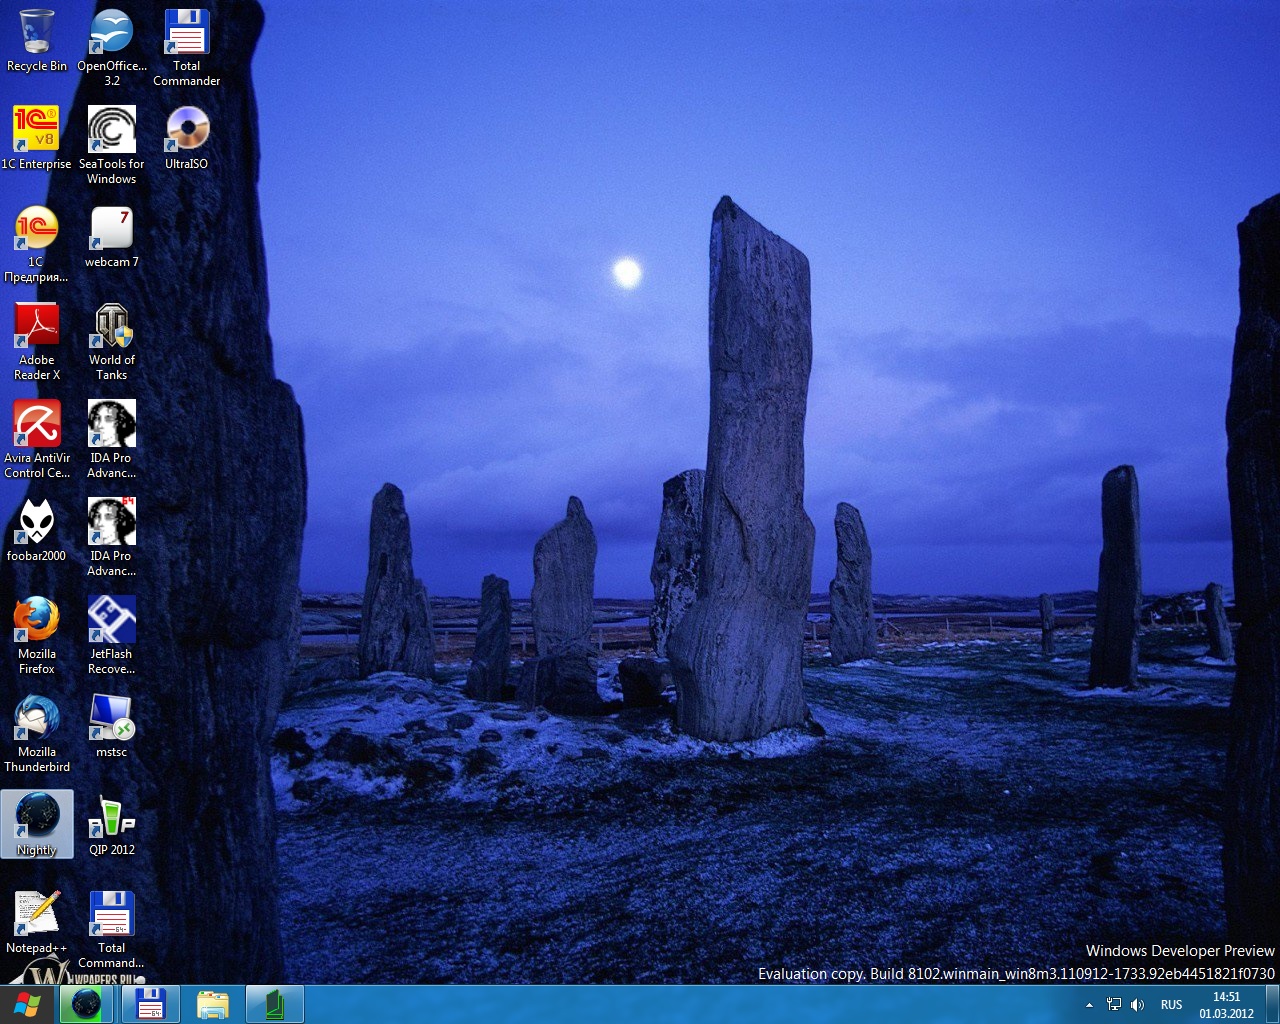
Task: Open the Start menu button
Action: point(27,1005)
